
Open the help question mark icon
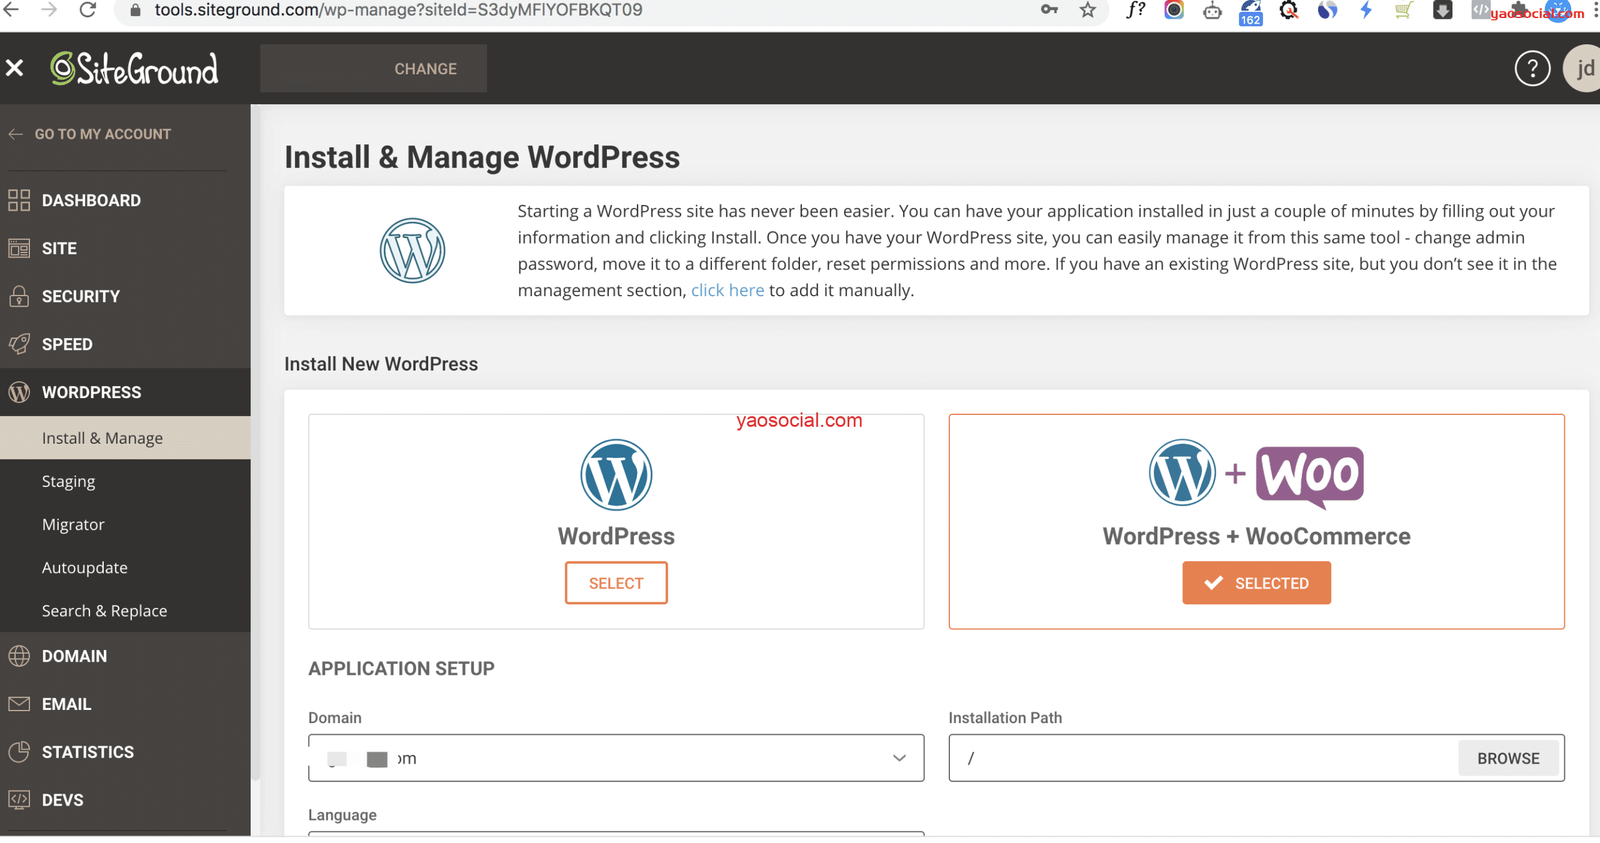tap(1531, 69)
